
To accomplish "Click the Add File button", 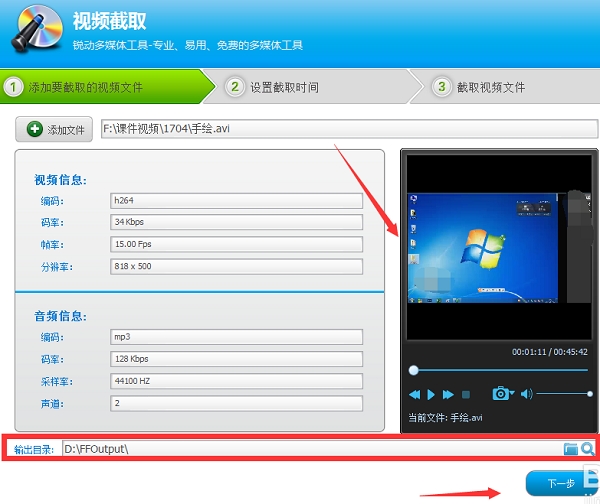I will pos(54,129).
